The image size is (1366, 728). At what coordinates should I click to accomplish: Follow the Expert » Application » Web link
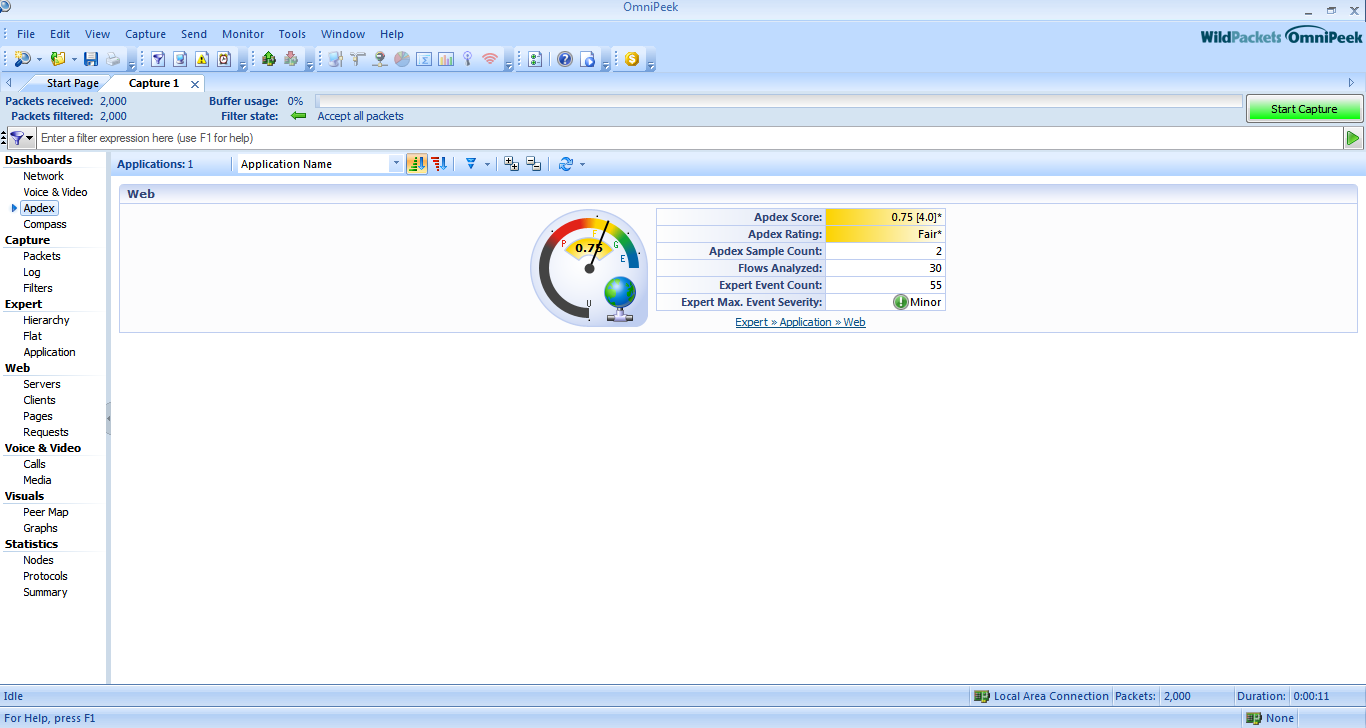coord(800,322)
